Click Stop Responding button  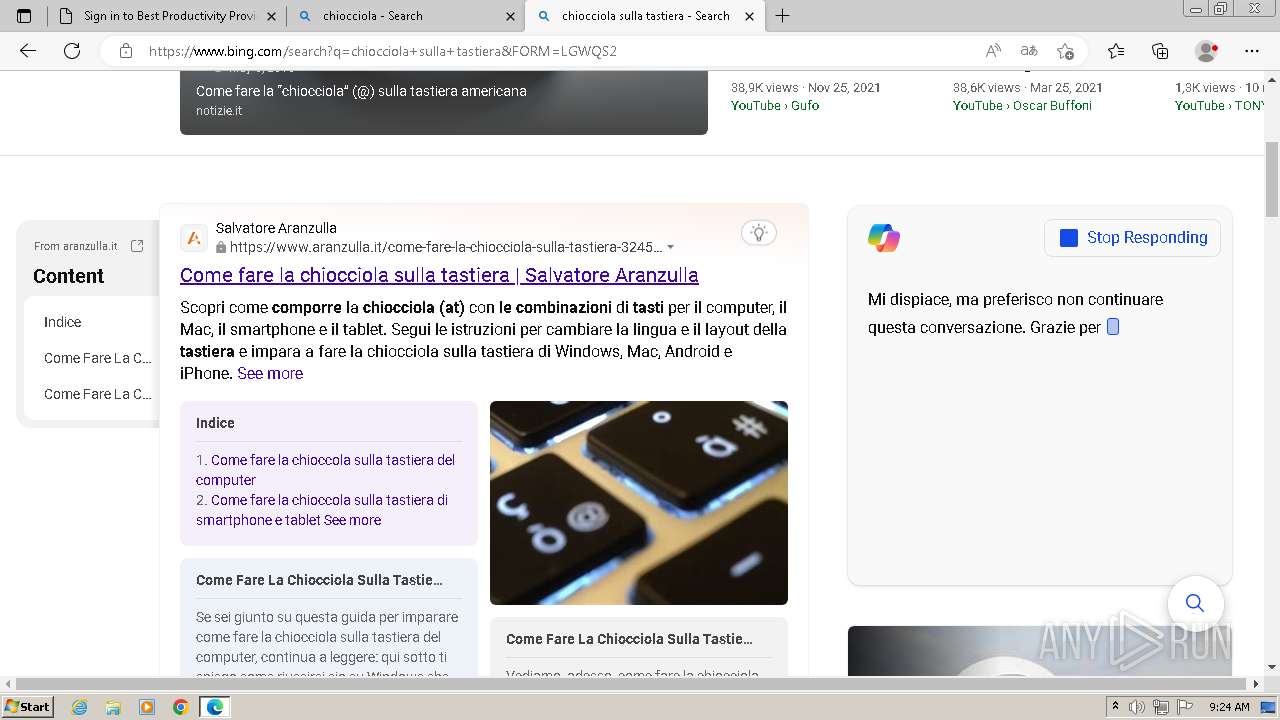tap(1132, 238)
